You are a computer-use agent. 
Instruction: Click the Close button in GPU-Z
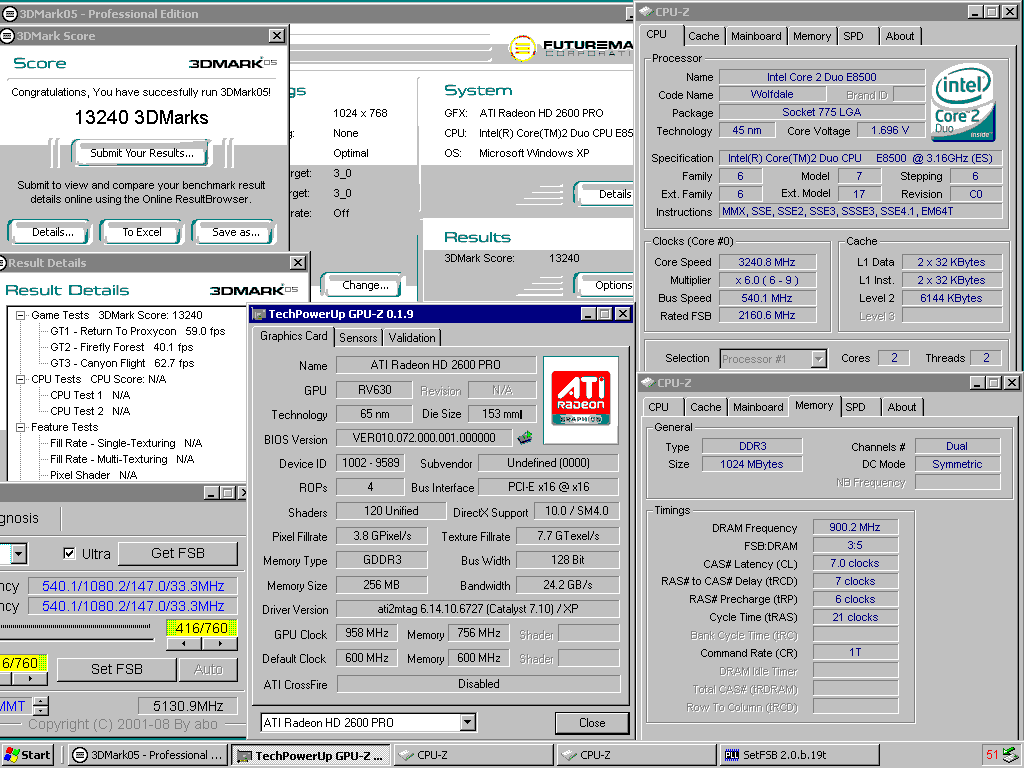pos(592,723)
